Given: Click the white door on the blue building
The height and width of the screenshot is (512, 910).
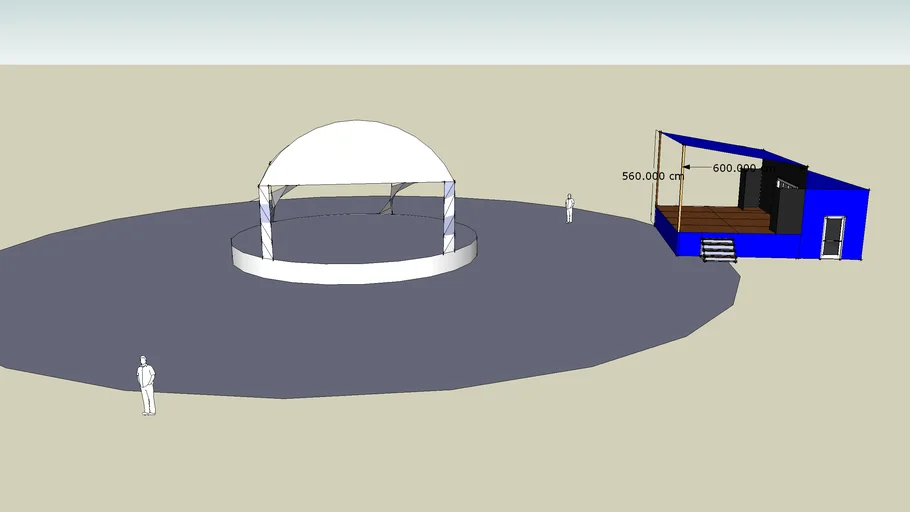Looking at the screenshot, I should click(832, 236).
